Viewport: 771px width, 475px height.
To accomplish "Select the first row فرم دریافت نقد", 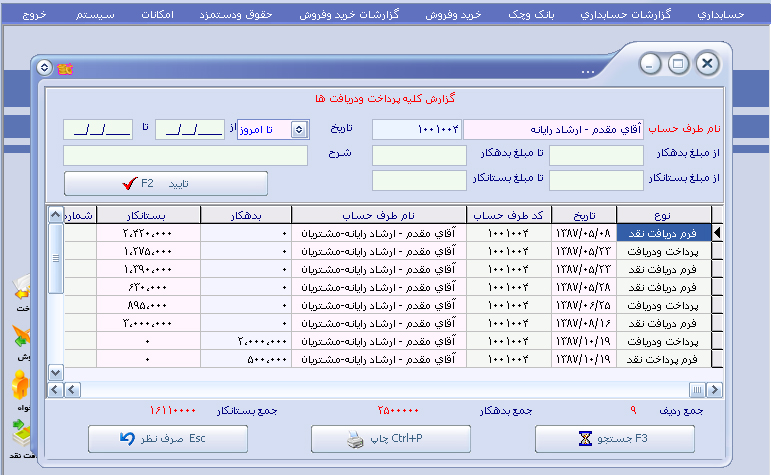I will [x=664, y=233].
